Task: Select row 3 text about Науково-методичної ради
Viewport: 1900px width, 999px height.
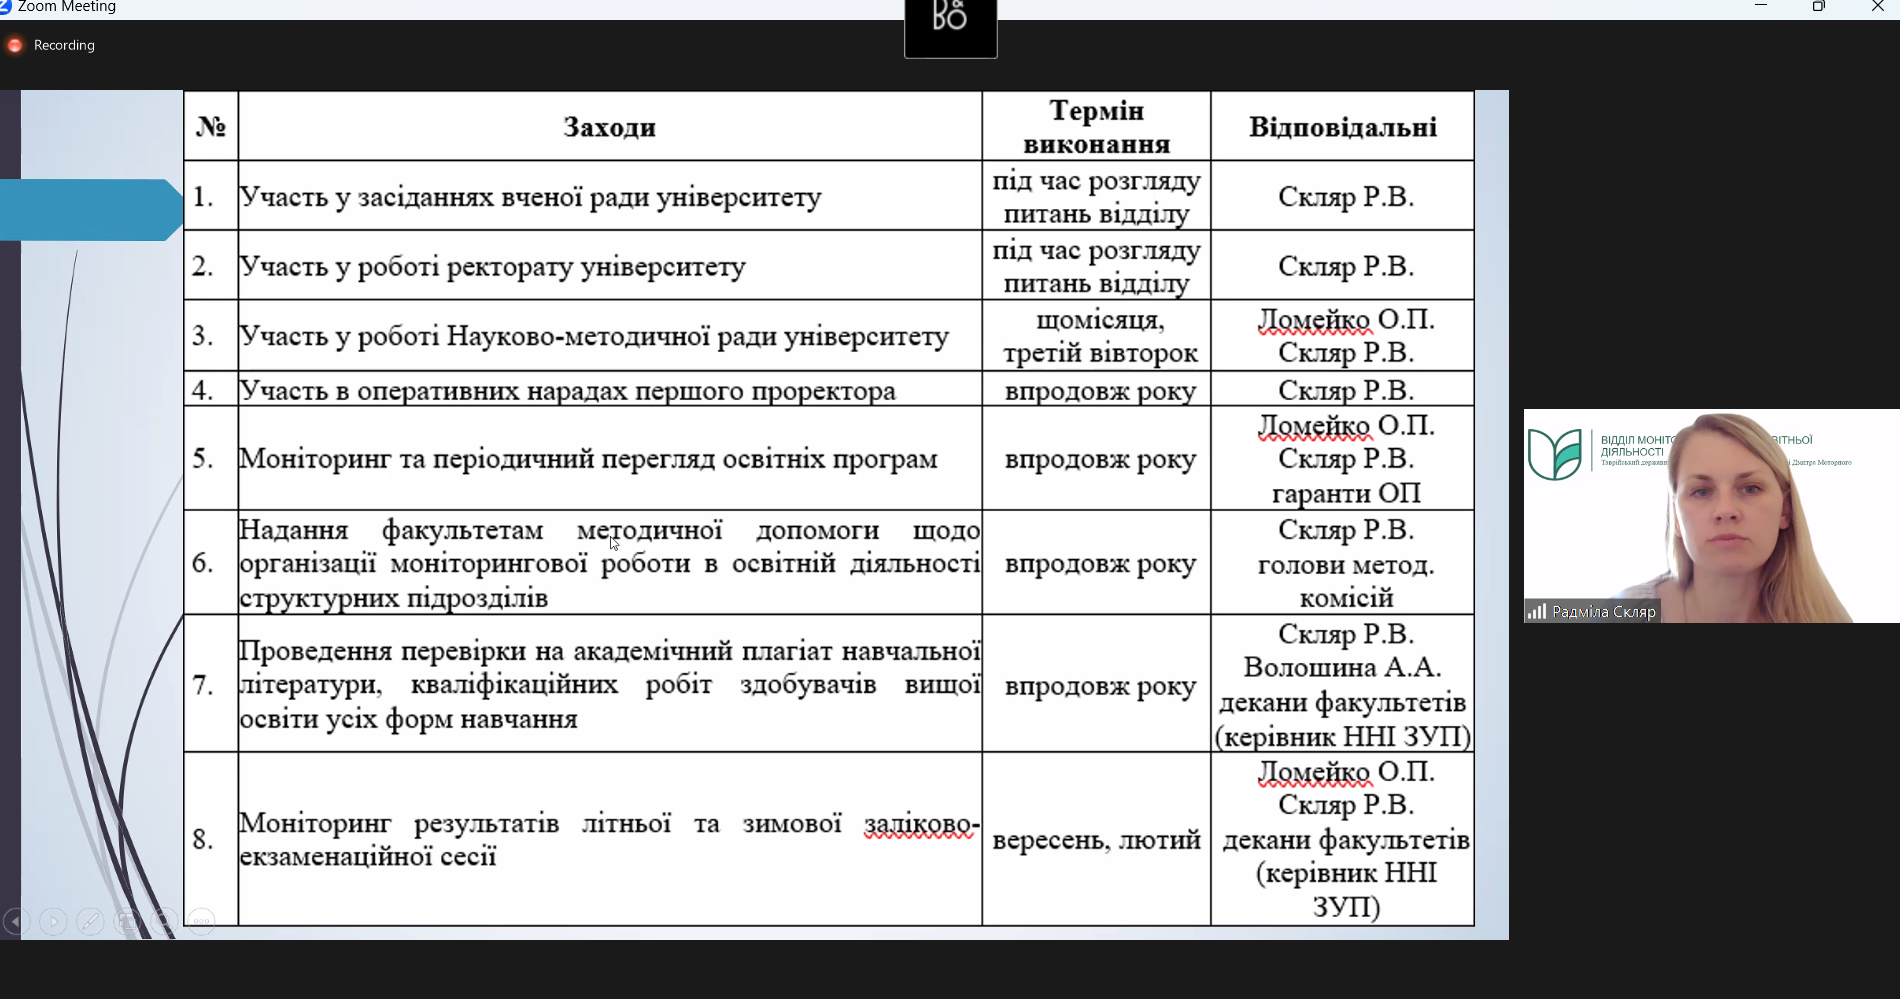Action: click(x=594, y=336)
